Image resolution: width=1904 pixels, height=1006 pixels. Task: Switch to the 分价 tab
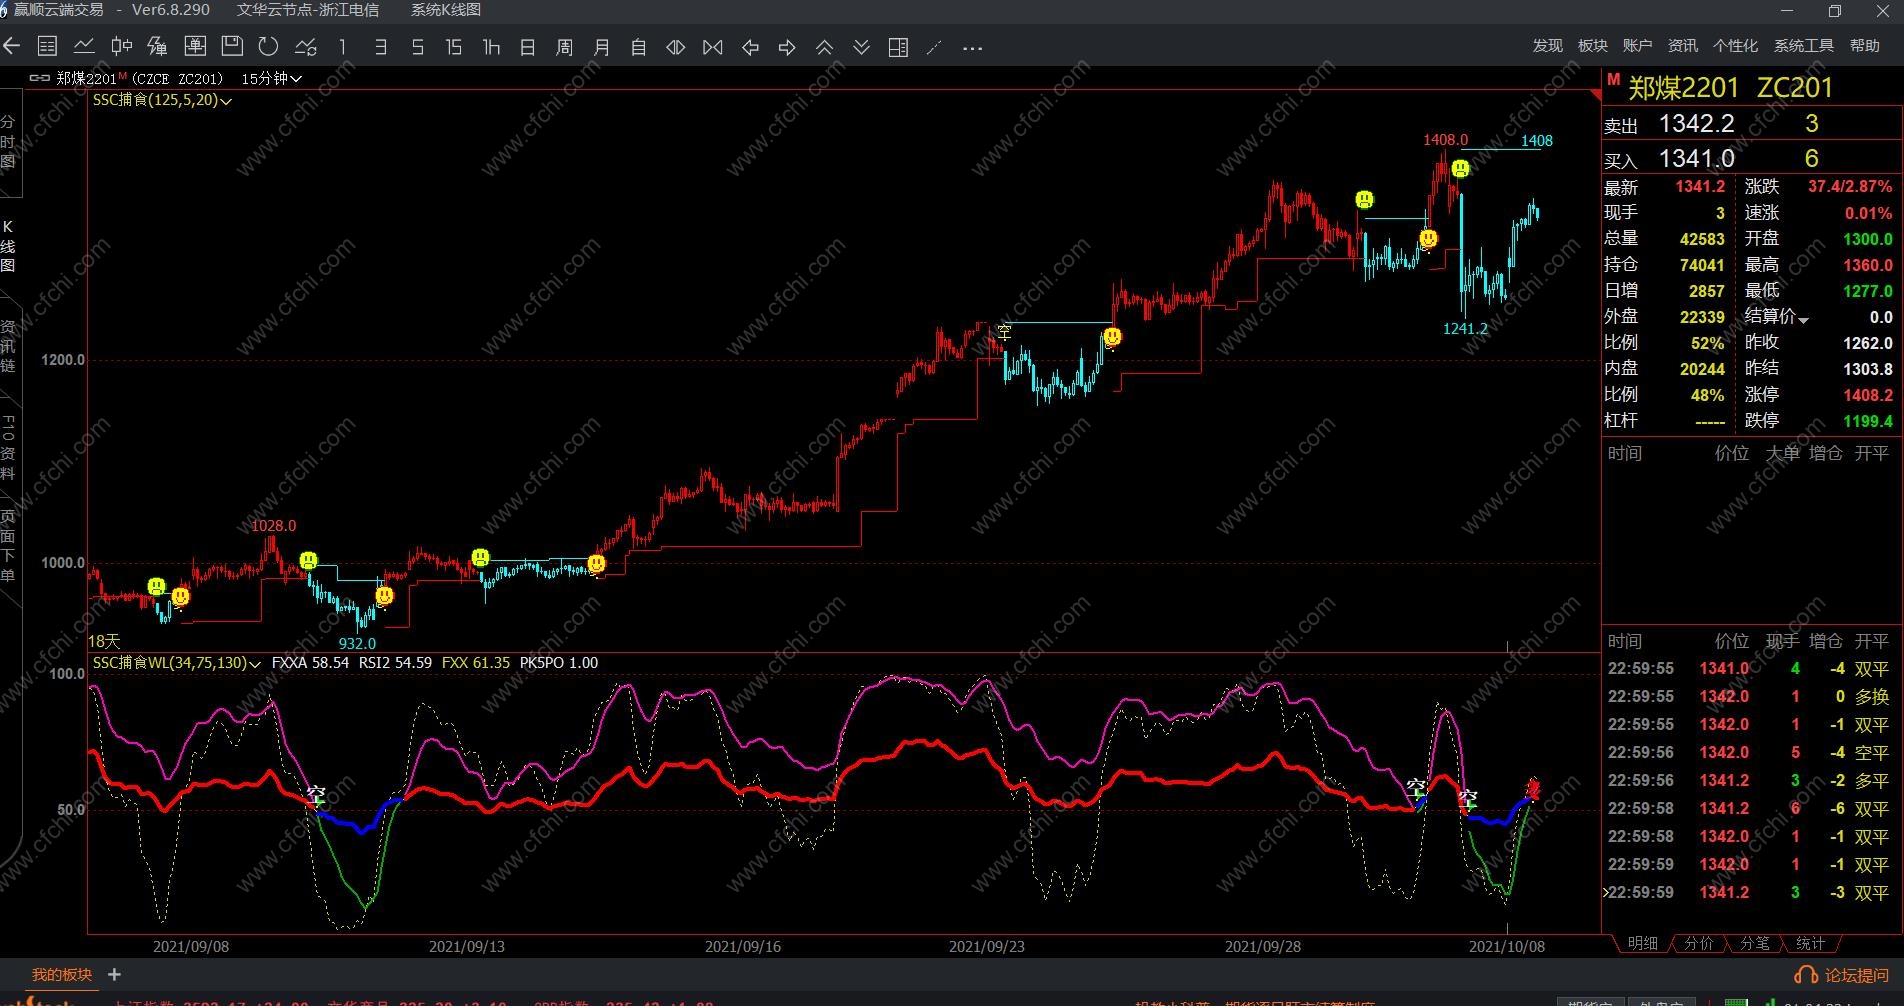coord(1698,943)
